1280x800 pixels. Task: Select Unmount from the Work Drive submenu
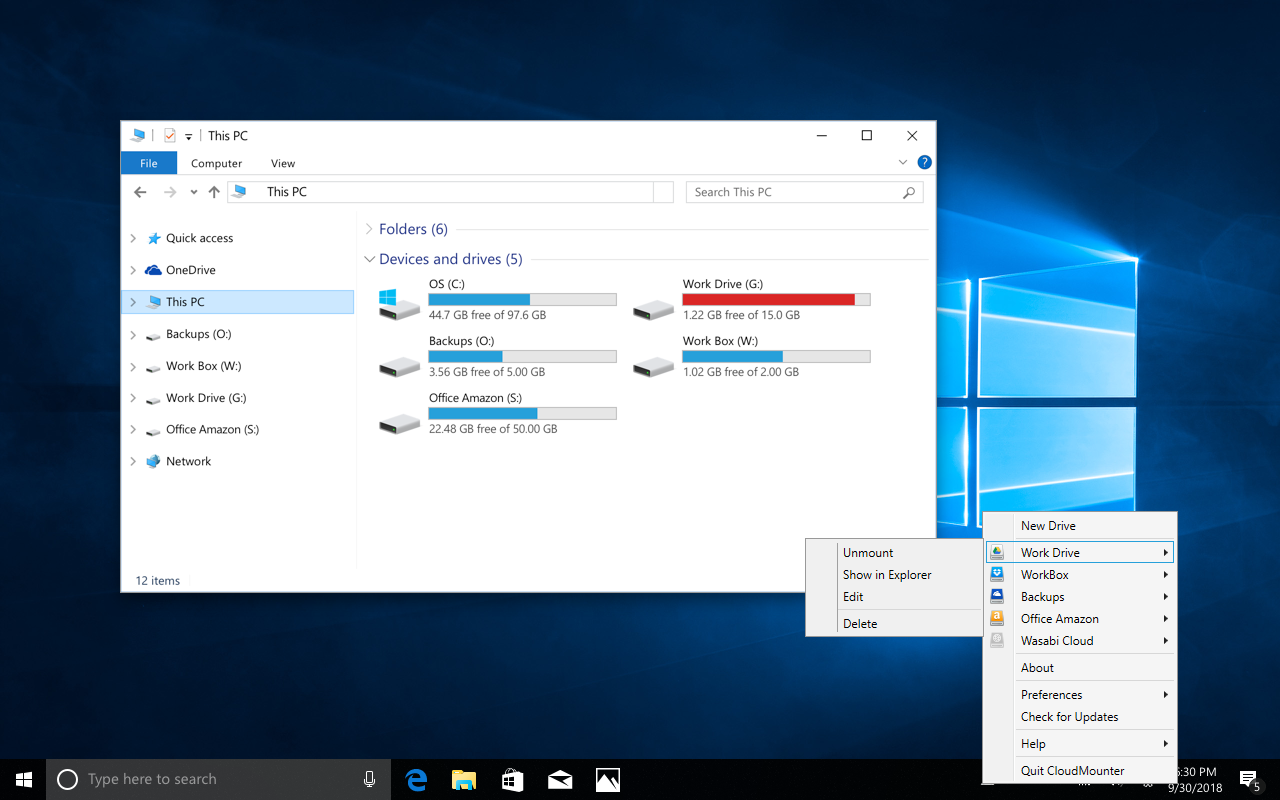(868, 553)
